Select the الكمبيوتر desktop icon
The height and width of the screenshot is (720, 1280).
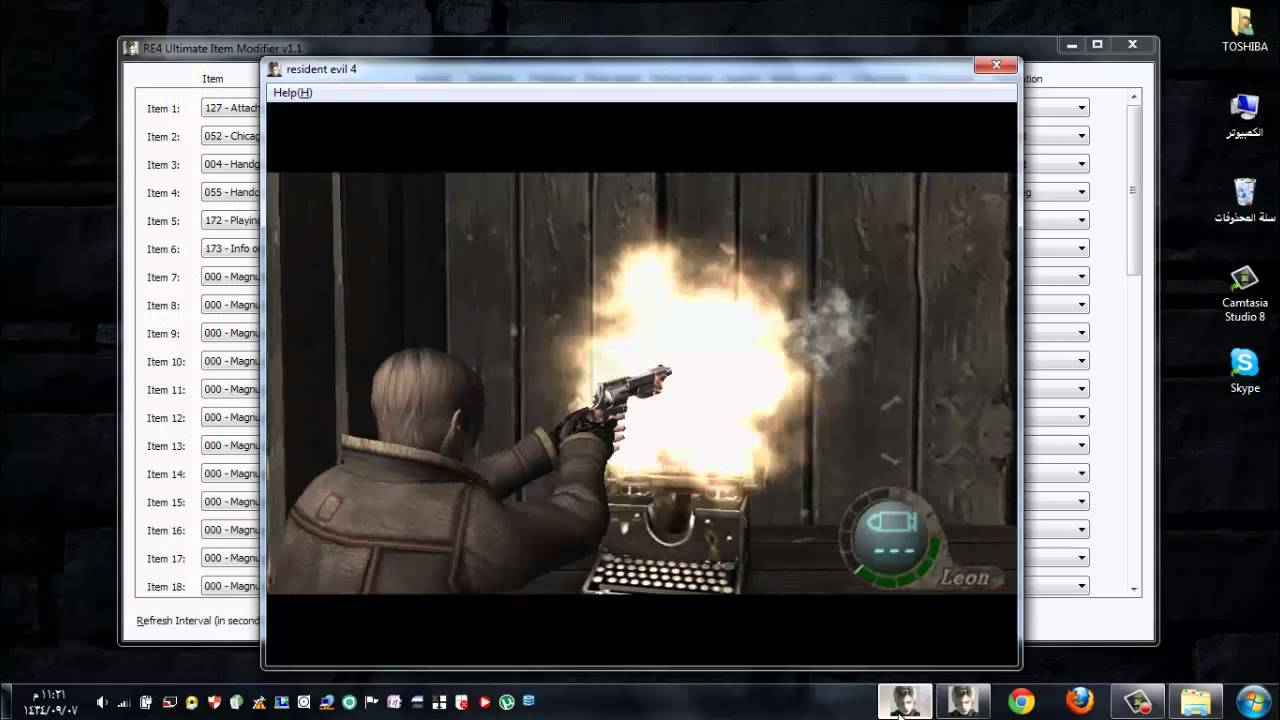pyautogui.click(x=1244, y=115)
